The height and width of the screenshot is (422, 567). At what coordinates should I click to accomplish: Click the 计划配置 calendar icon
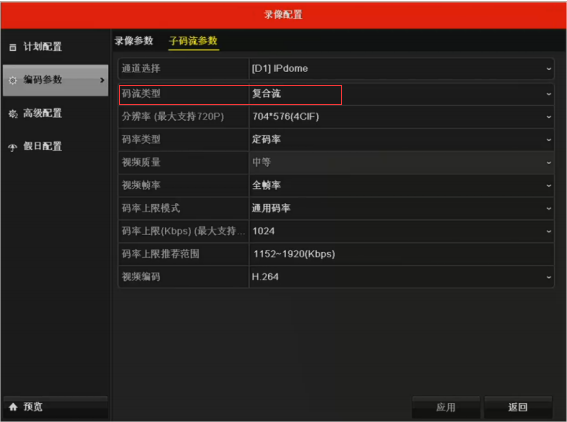point(13,47)
